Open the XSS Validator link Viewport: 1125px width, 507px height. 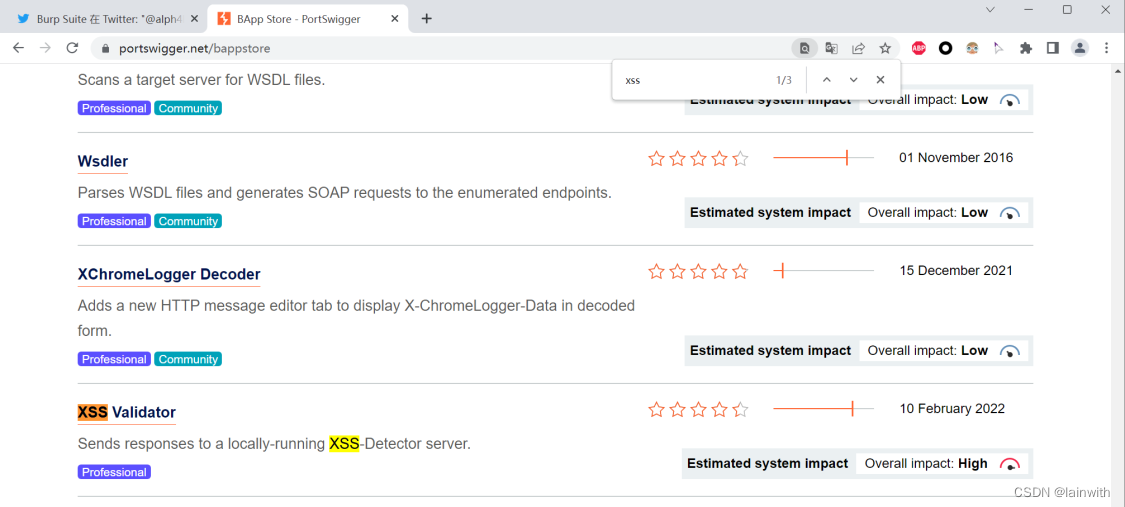[x=126, y=412]
